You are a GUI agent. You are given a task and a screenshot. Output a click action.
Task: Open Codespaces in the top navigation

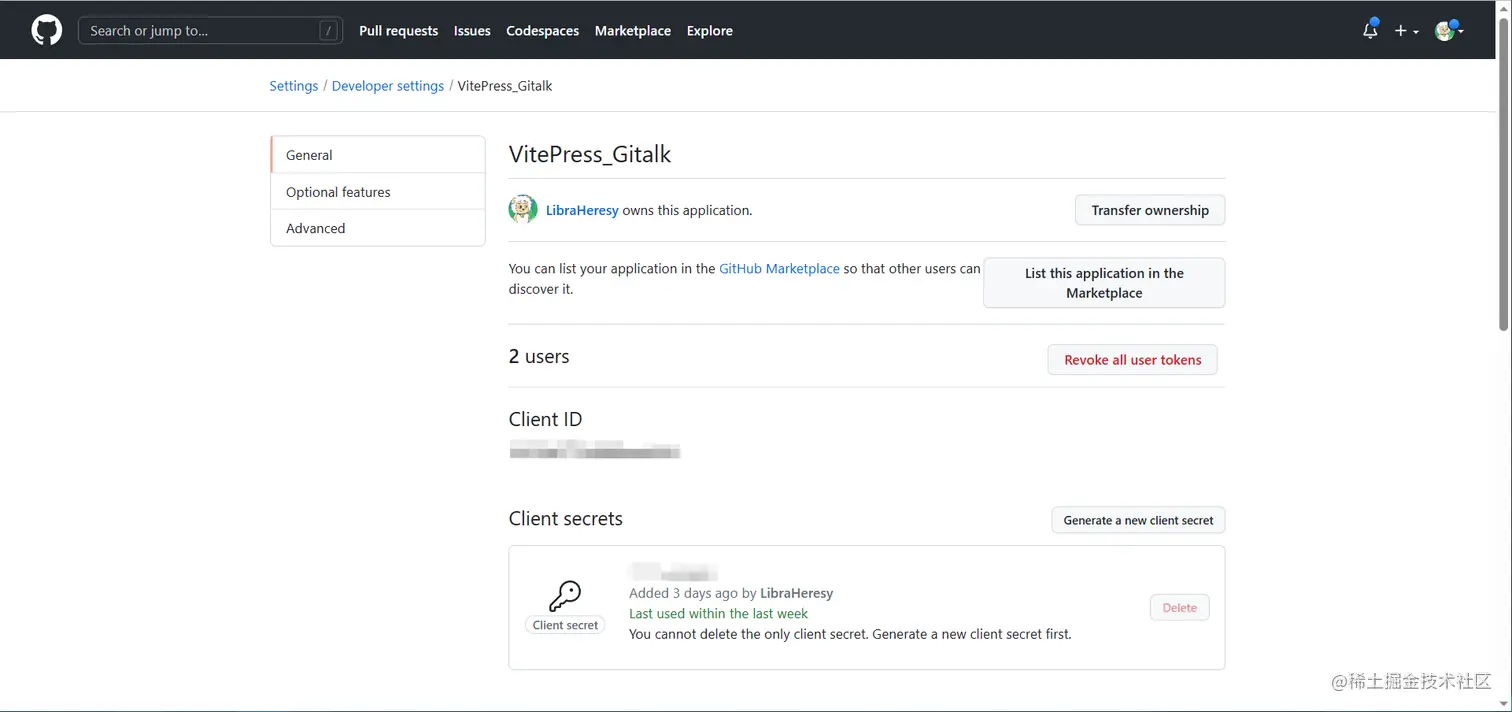[x=542, y=31]
